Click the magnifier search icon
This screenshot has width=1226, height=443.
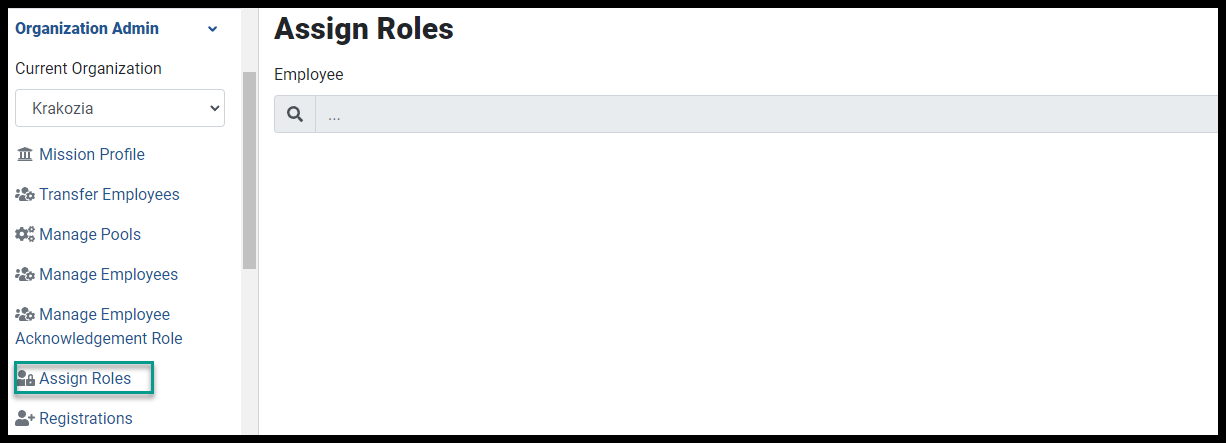click(x=295, y=115)
